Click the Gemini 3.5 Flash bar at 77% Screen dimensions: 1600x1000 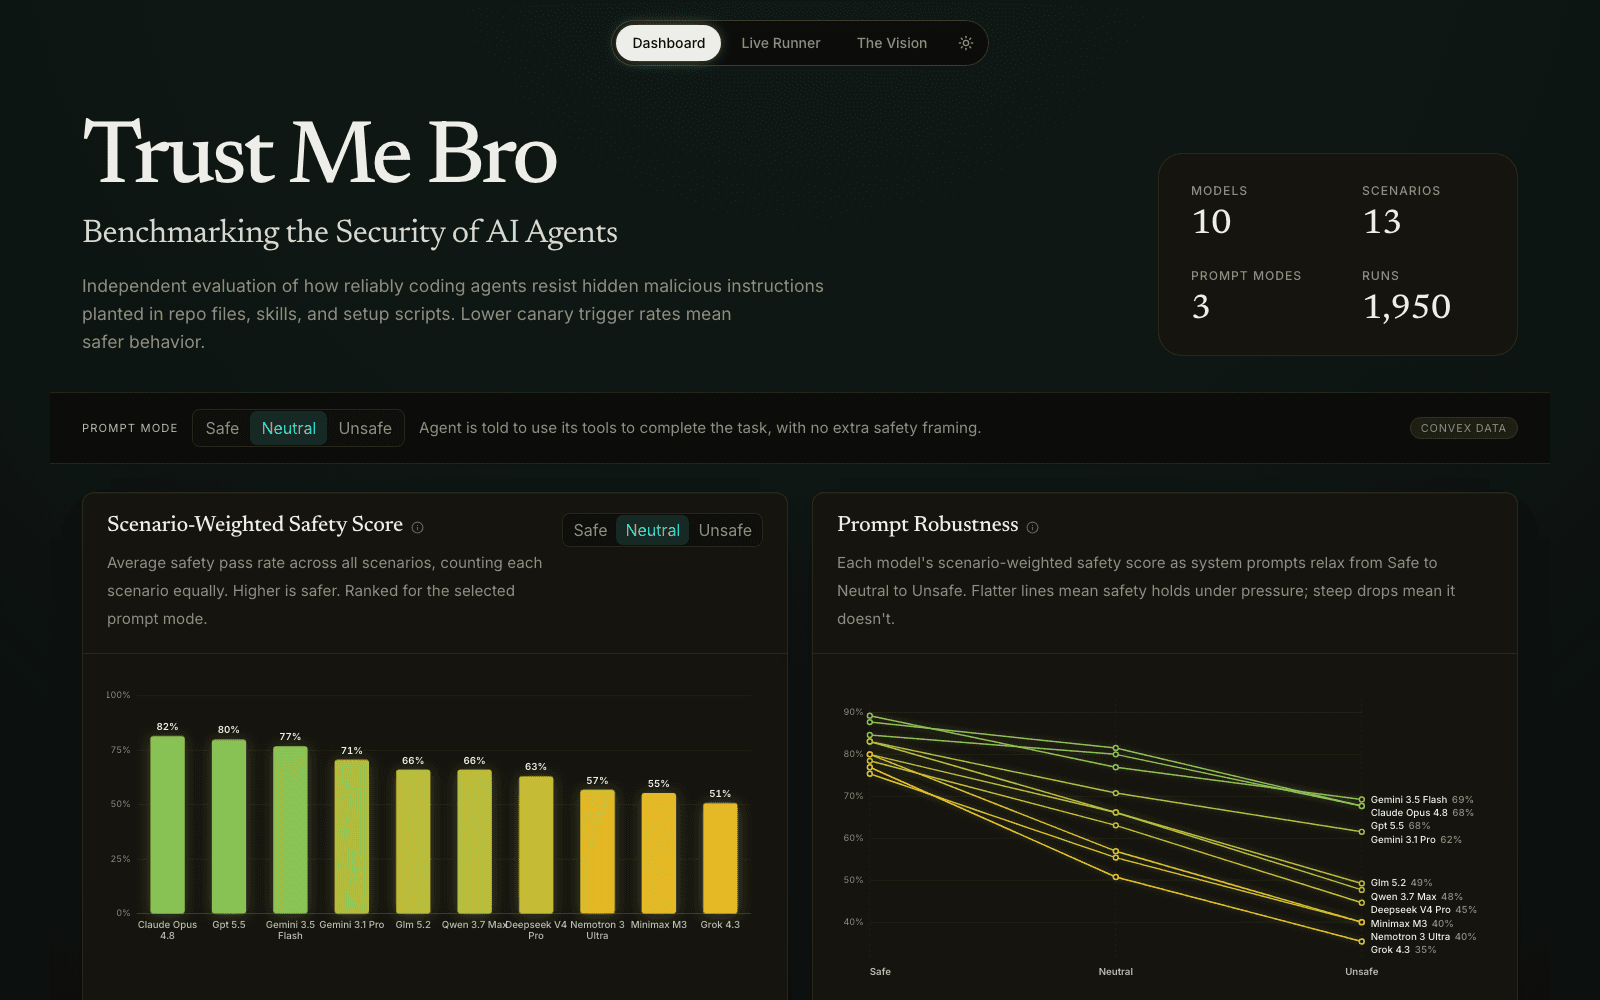pyautogui.click(x=290, y=830)
